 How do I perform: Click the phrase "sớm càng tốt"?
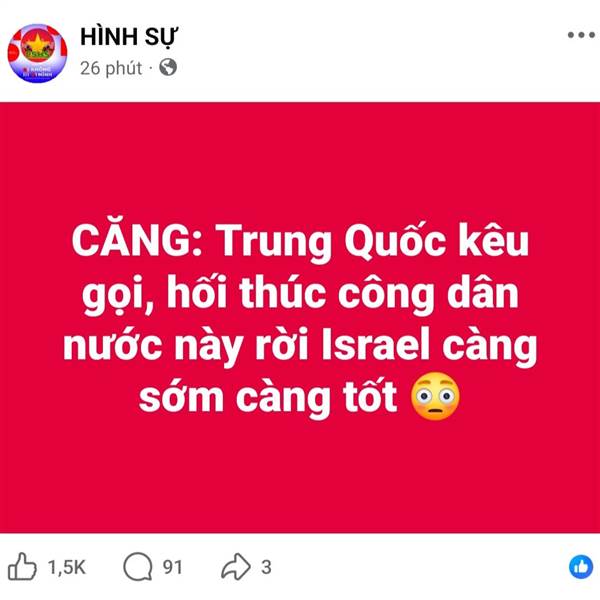268,398
